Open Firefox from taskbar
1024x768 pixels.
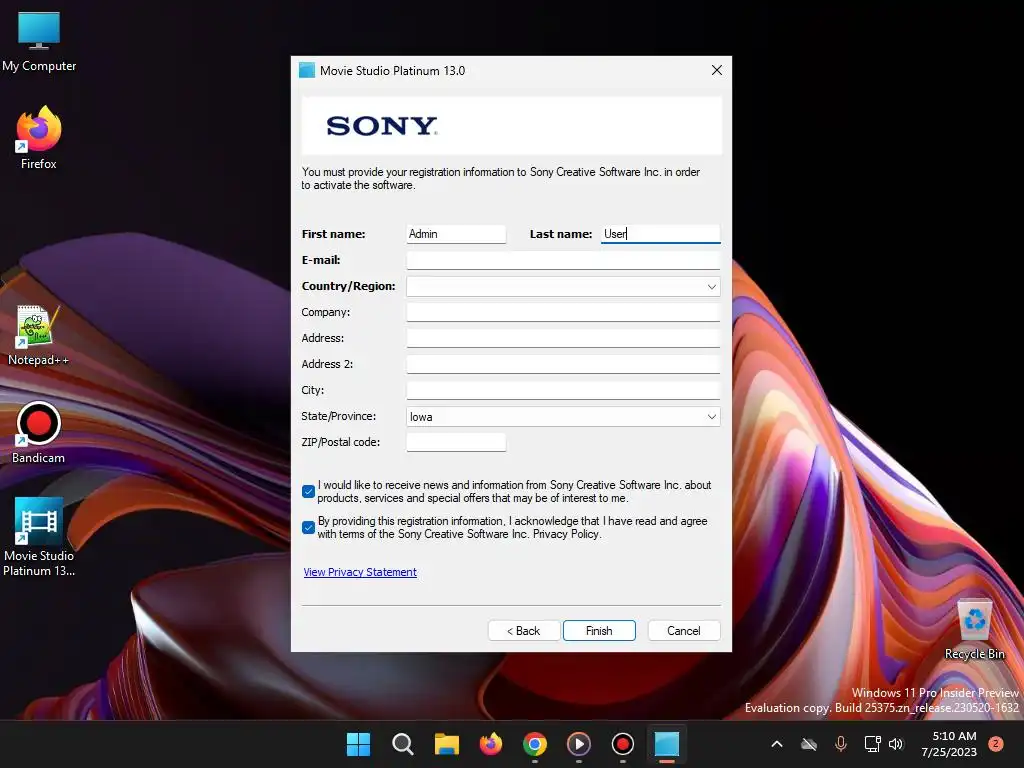(x=490, y=744)
